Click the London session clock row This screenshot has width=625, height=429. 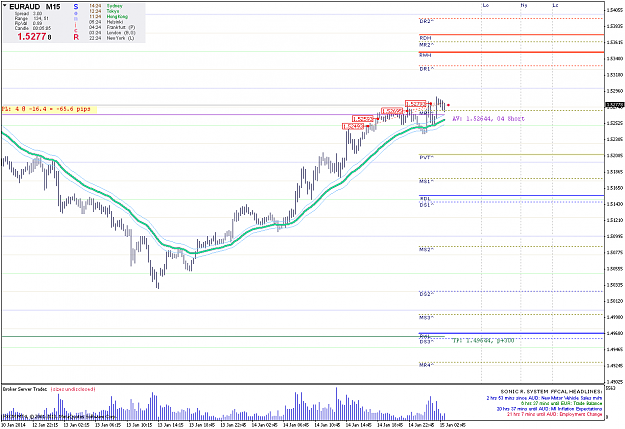112,33
